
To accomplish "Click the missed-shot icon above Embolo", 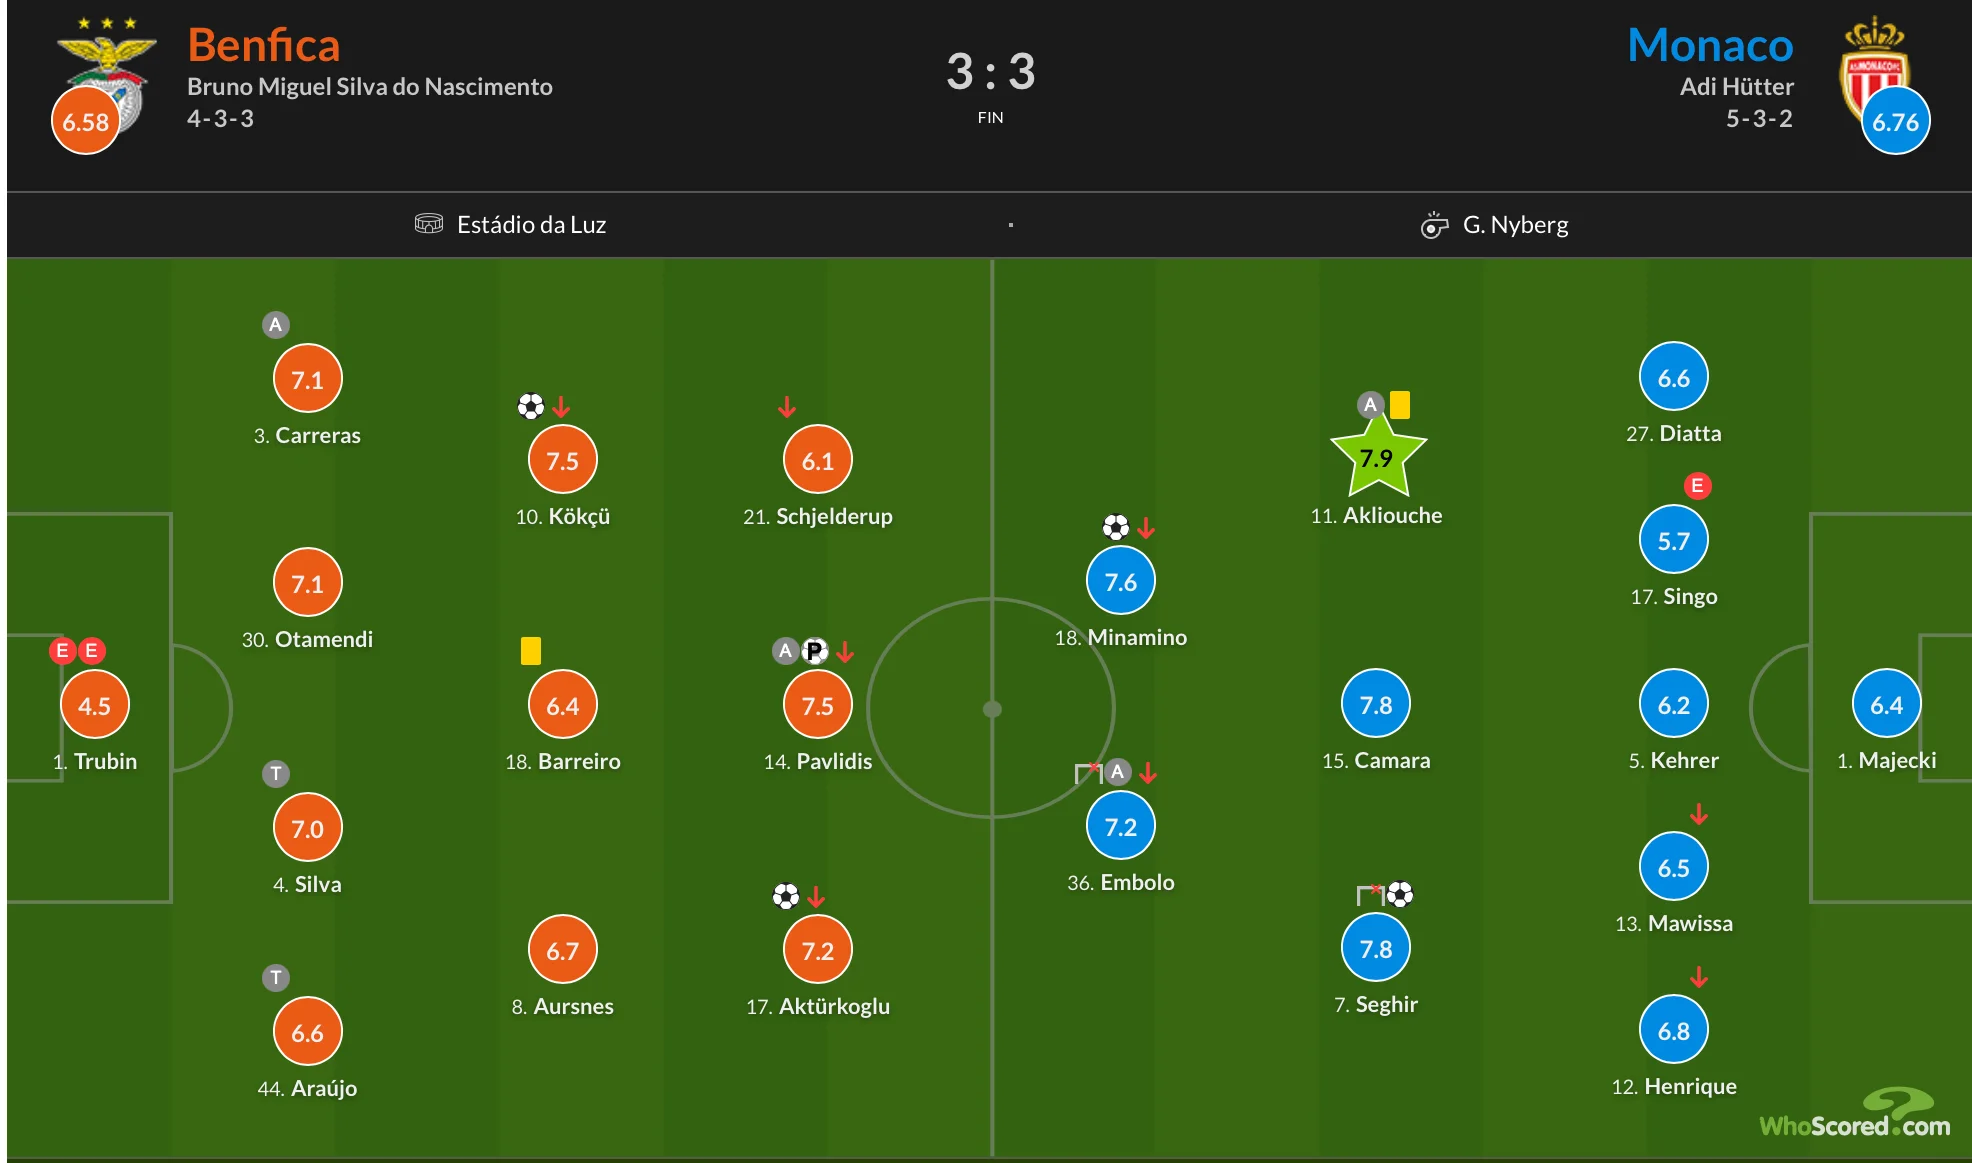I will (x=1087, y=772).
